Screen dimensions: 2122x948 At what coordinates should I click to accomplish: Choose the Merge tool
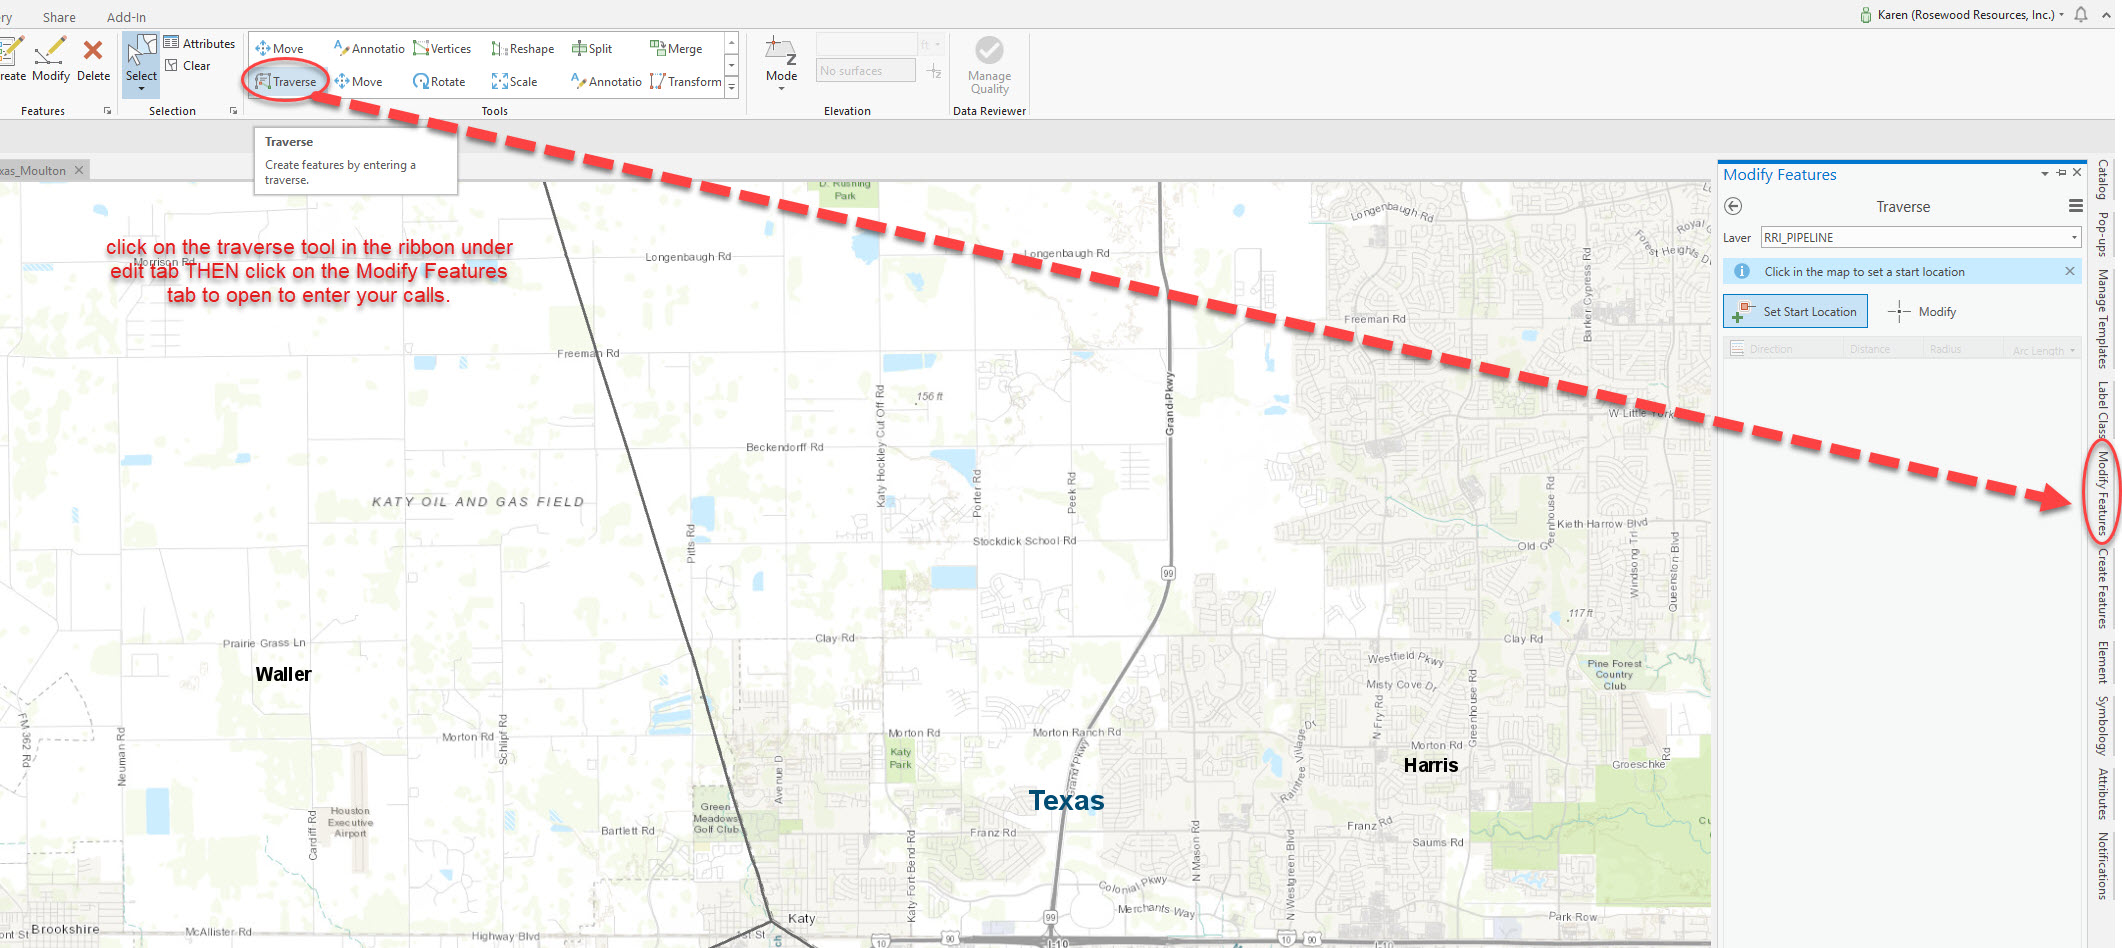(x=677, y=48)
